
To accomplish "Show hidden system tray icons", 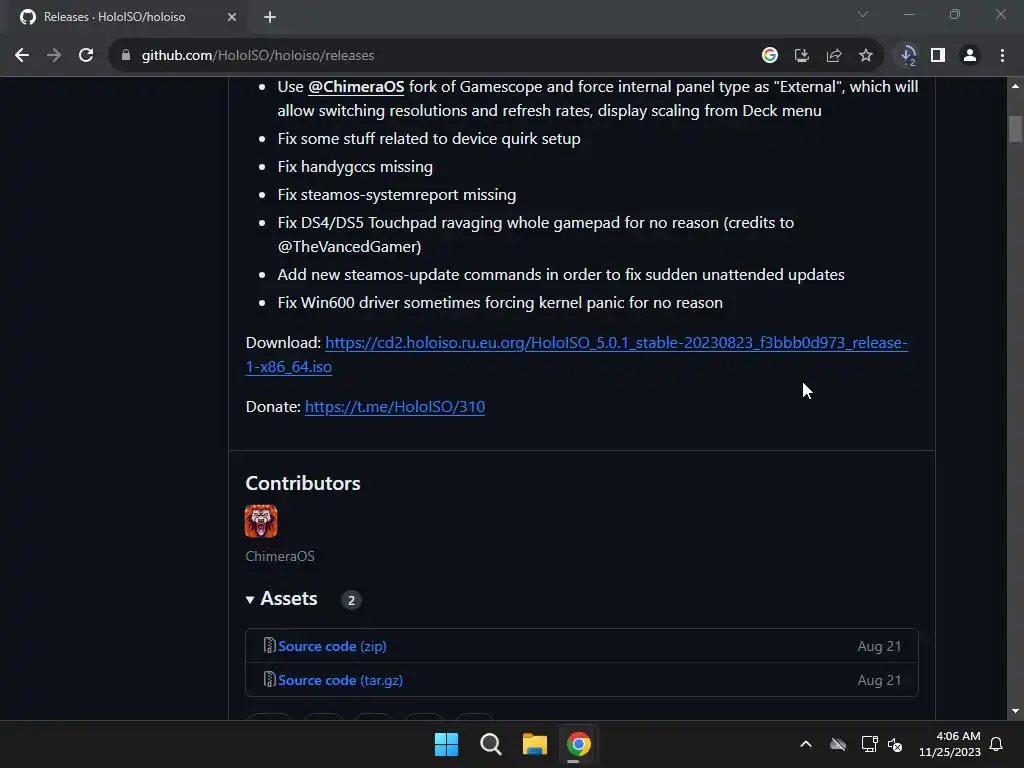I will [x=806, y=744].
